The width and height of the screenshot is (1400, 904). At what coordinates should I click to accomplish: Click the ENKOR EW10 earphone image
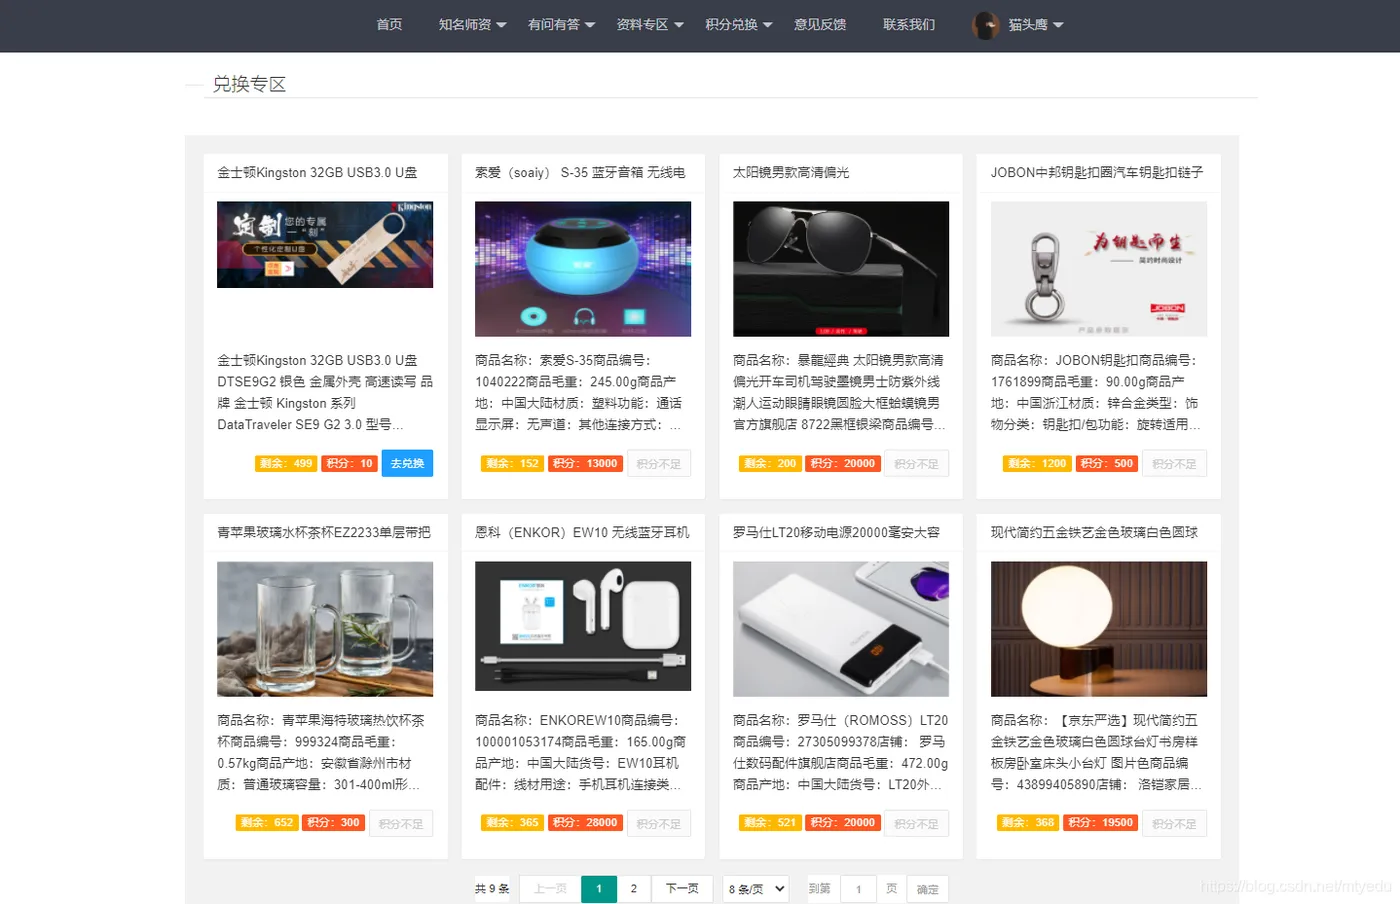583,626
